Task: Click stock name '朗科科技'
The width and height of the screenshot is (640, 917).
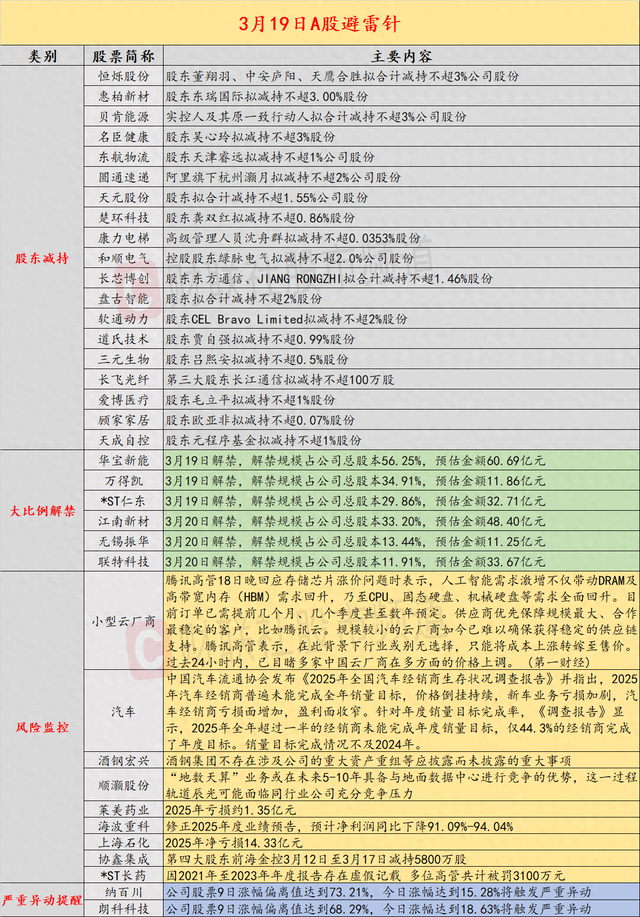Action: [x=123, y=909]
